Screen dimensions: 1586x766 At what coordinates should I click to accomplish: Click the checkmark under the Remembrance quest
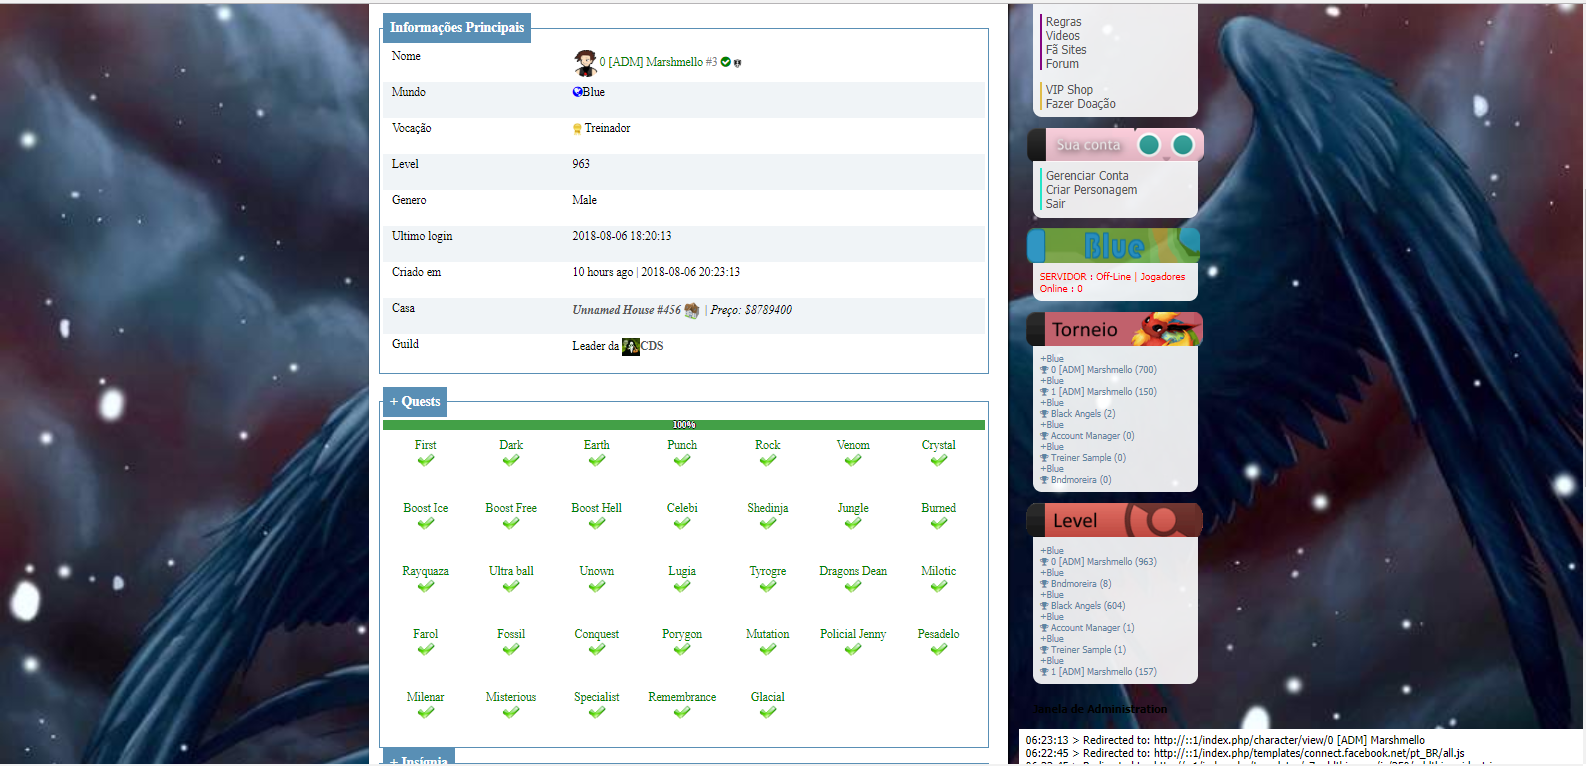pyautogui.click(x=682, y=713)
